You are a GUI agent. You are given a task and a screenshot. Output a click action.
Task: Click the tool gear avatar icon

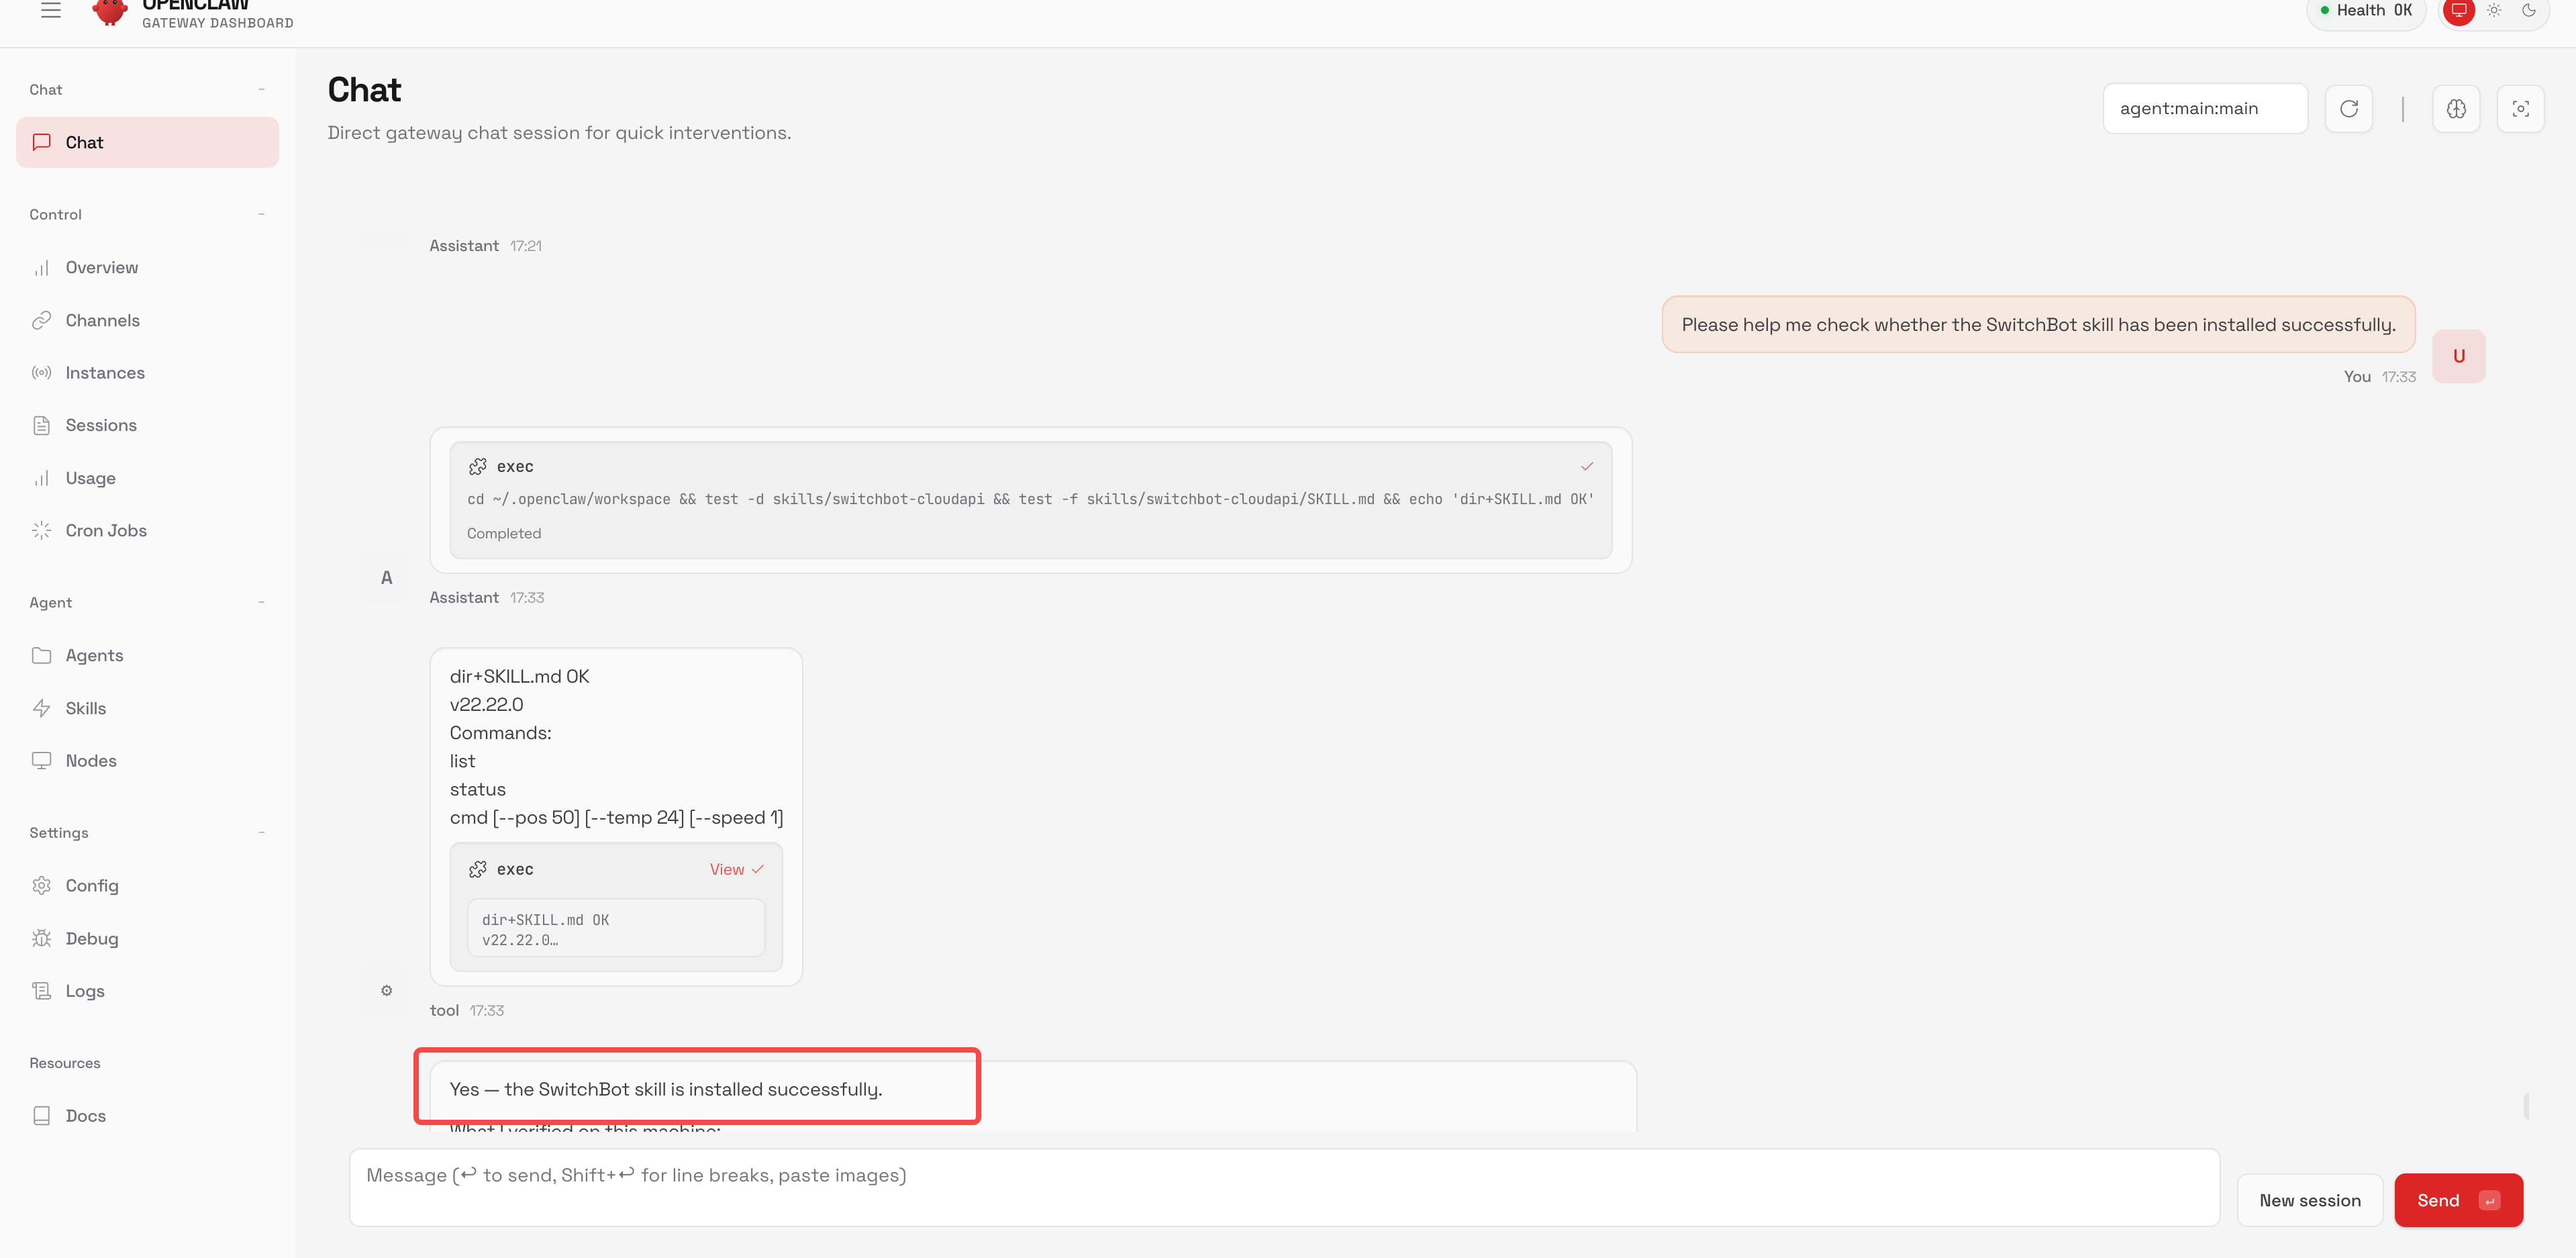click(x=387, y=990)
